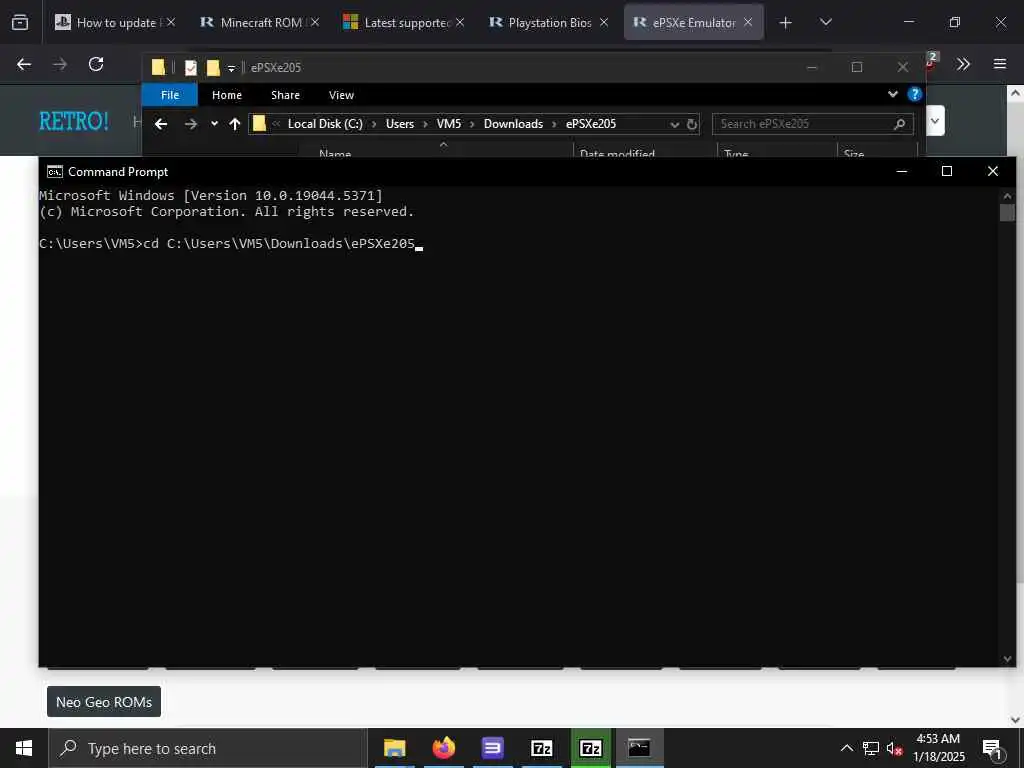Click Users breadcrumb in address bar

[400, 123]
